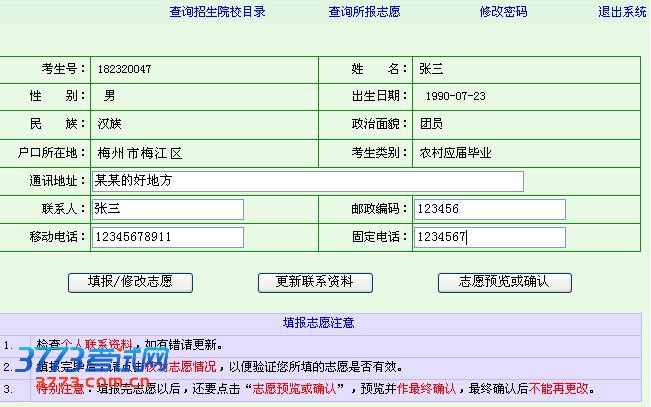Image resolution: width=651 pixels, height=407 pixels.
Task: Click the 户口所在地 value 梅州市梅江区
Action: click(140, 153)
